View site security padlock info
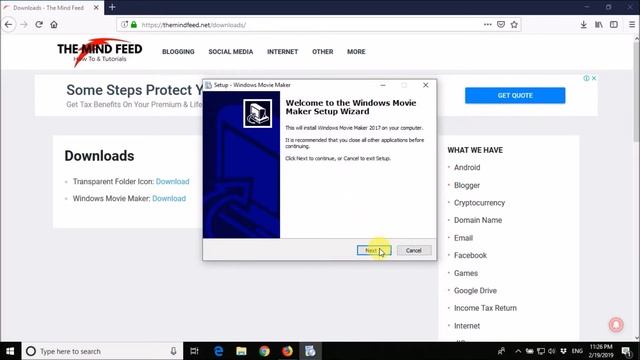The width and height of the screenshot is (640, 360). tap(134, 24)
